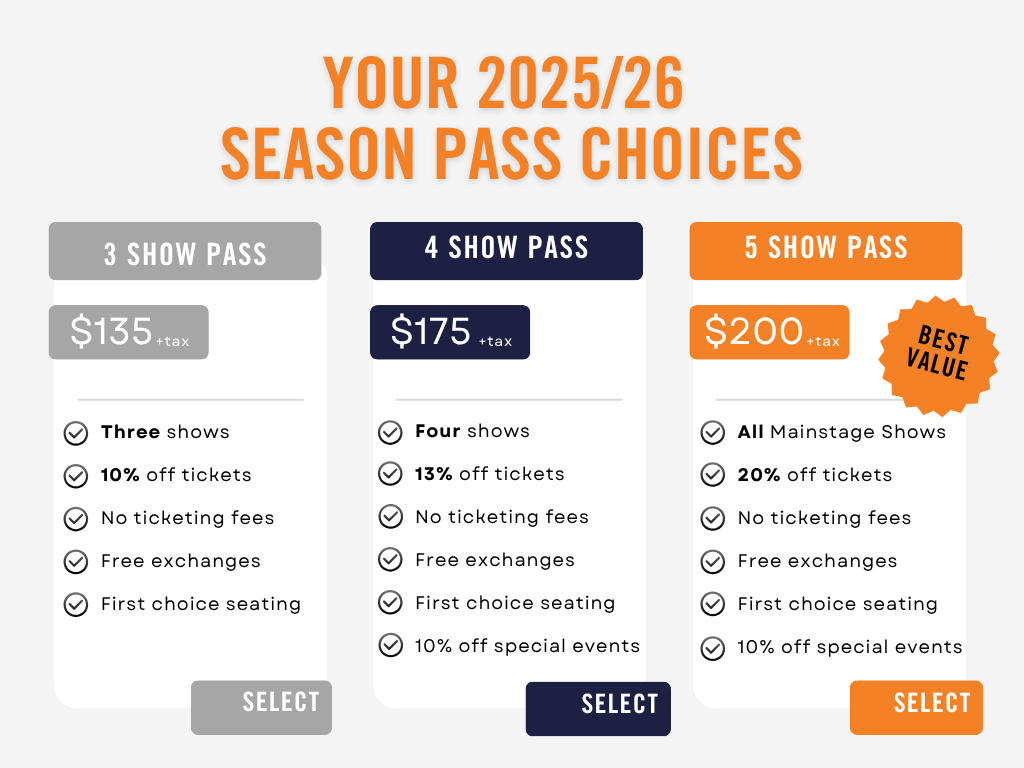
Task: Click the Best Value starburst badge
Action: tap(938, 356)
